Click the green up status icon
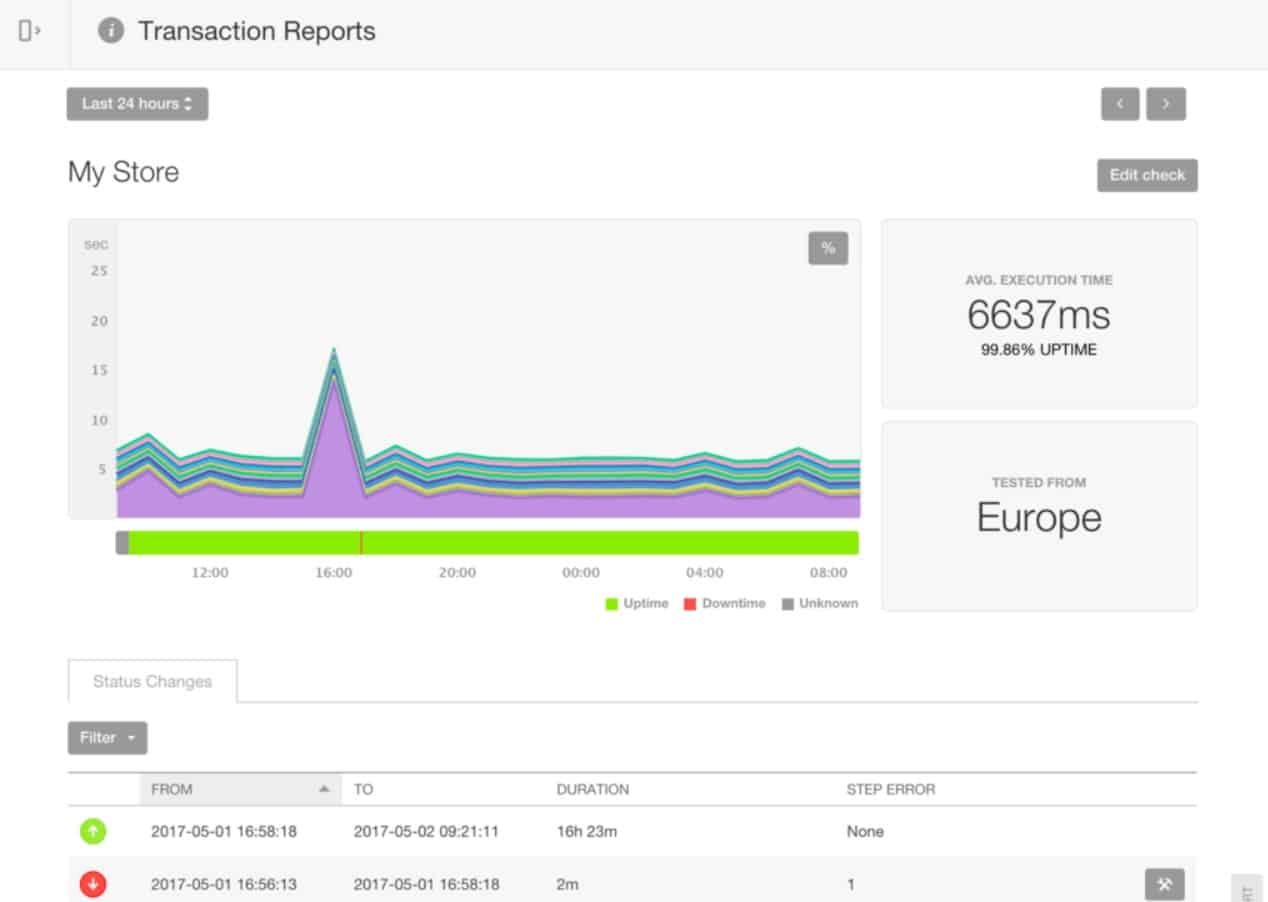Viewport: 1268px width, 902px height. point(93,831)
